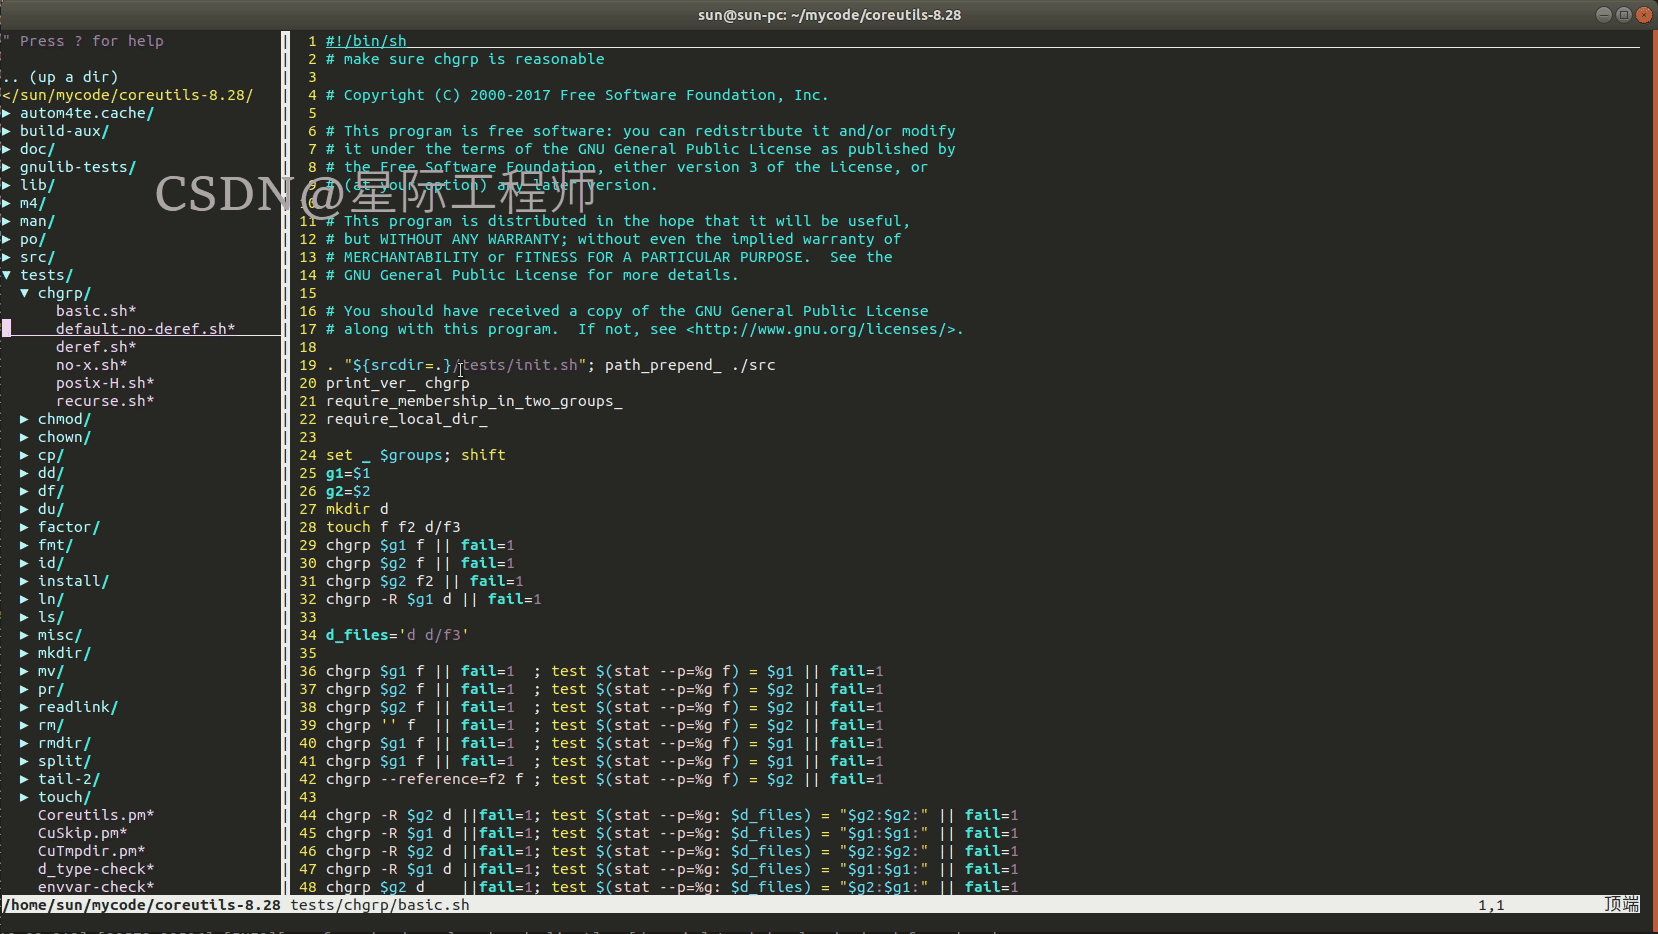Select the po folder name
1658x934 pixels.
tap(33, 239)
